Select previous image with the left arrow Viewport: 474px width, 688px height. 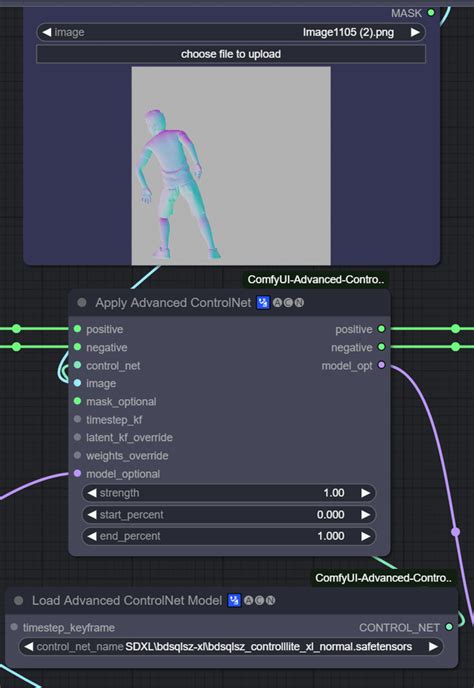(47, 32)
